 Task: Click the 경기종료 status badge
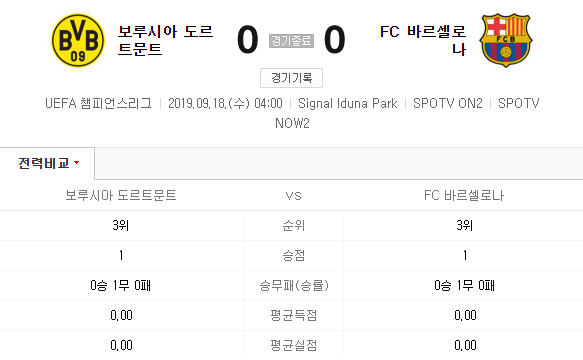tap(292, 41)
